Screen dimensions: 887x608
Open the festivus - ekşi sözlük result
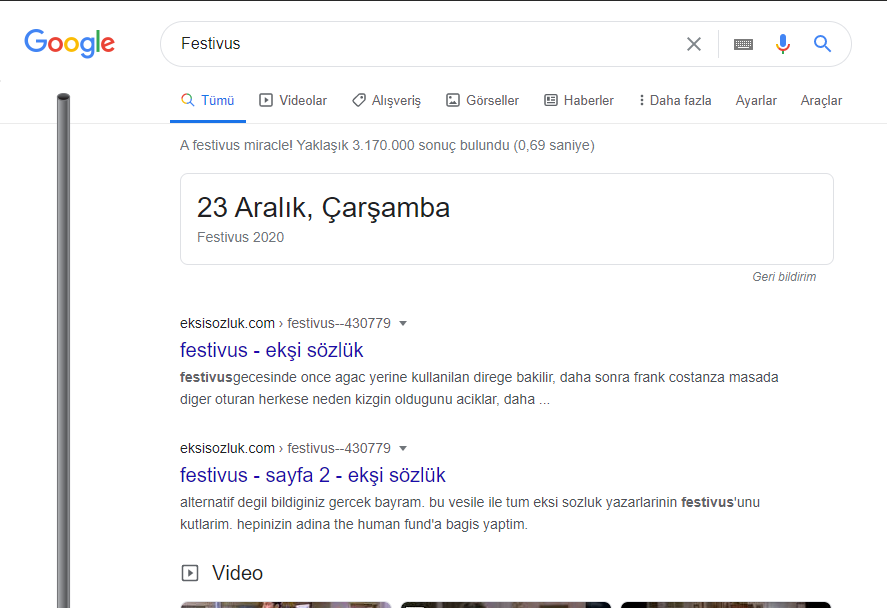(271, 350)
